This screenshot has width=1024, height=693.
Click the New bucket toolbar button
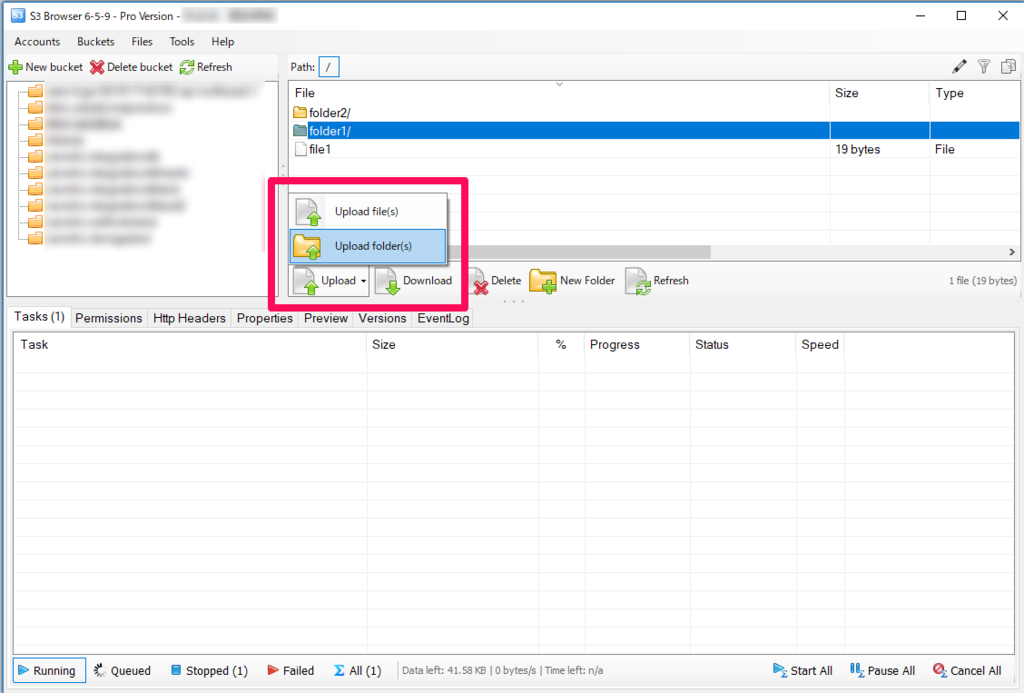46,67
